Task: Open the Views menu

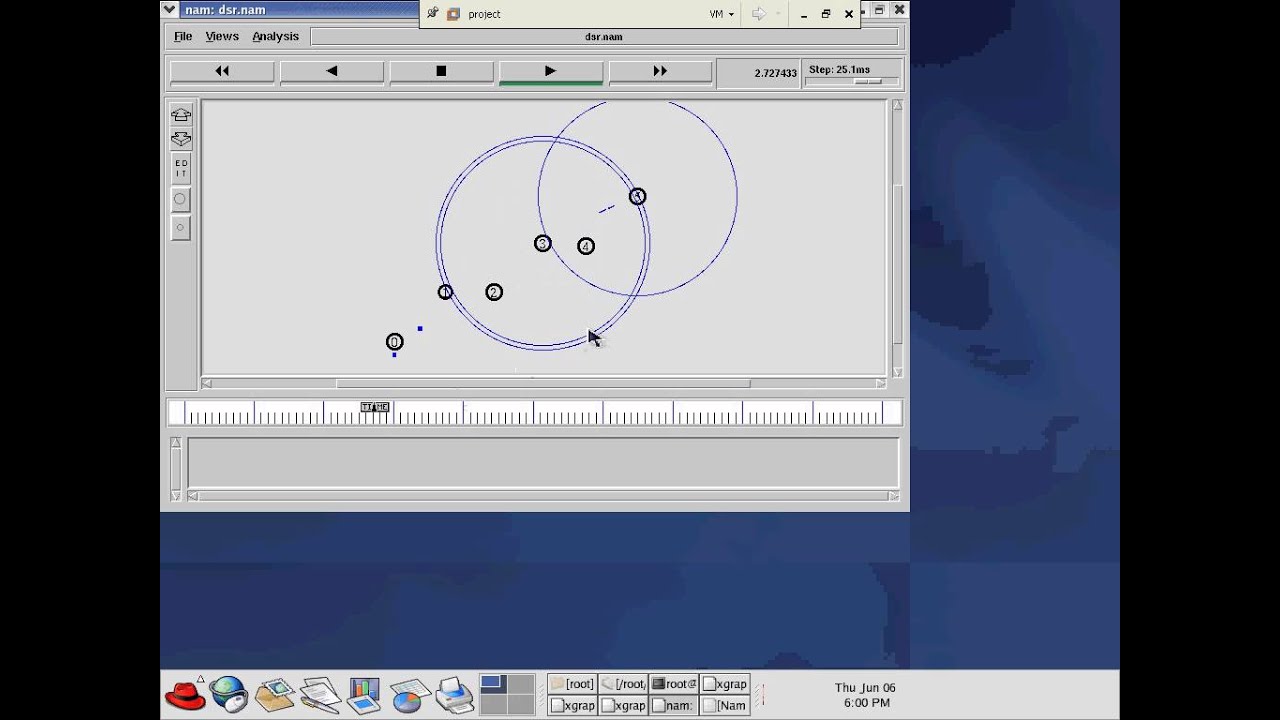Action: tap(222, 36)
